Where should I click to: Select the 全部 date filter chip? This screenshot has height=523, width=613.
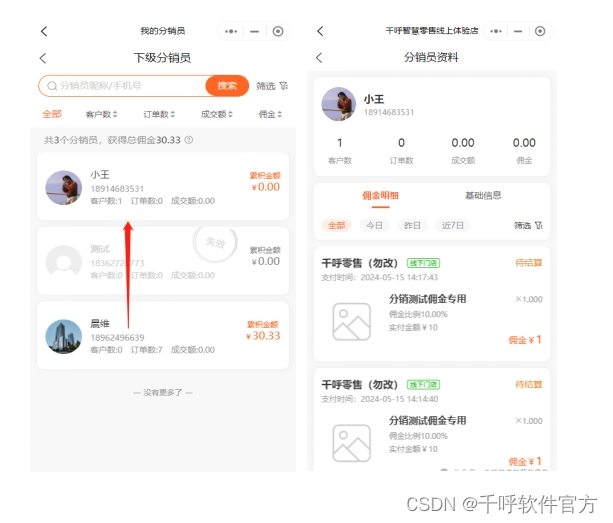(337, 226)
